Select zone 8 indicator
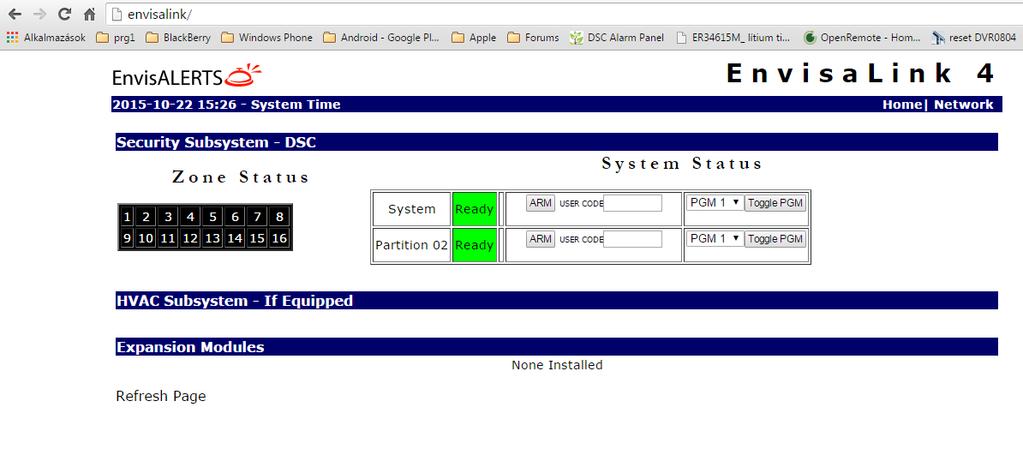The image size is (1023, 467). click(x=279, y=217)
